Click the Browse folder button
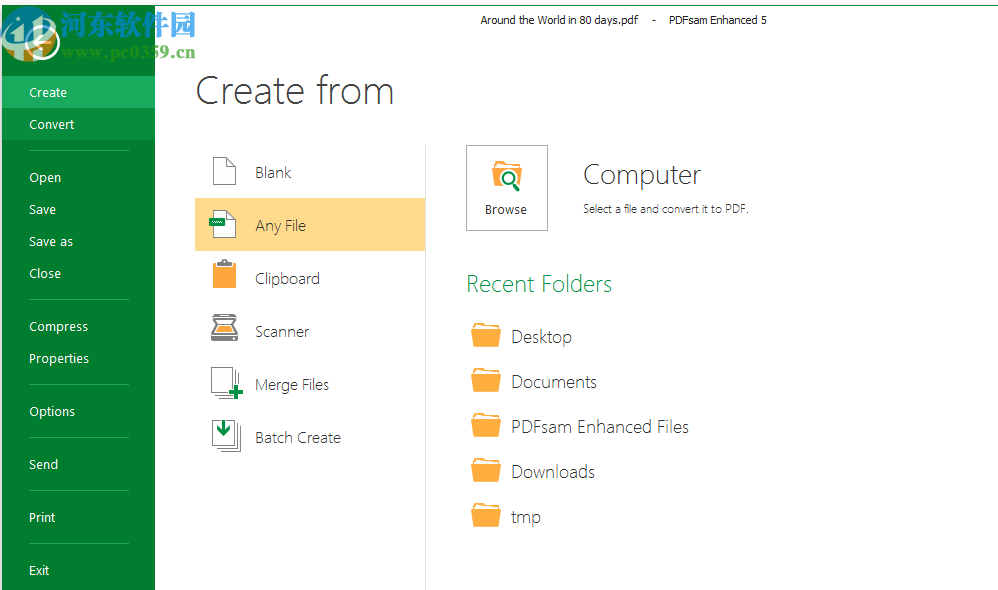 (x=506, y=188)
